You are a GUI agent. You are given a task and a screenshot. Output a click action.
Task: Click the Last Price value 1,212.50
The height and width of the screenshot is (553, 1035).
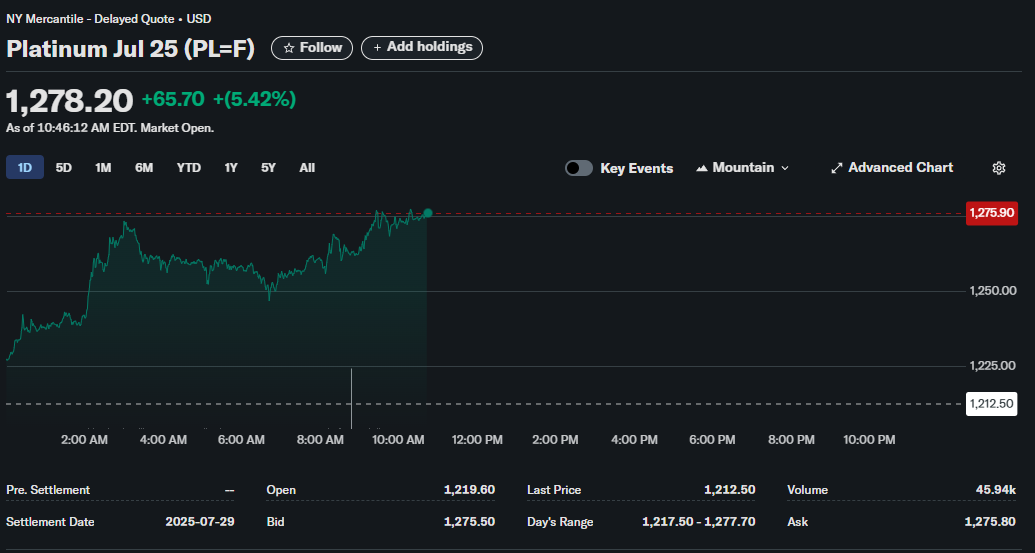[x=729, y=490]
